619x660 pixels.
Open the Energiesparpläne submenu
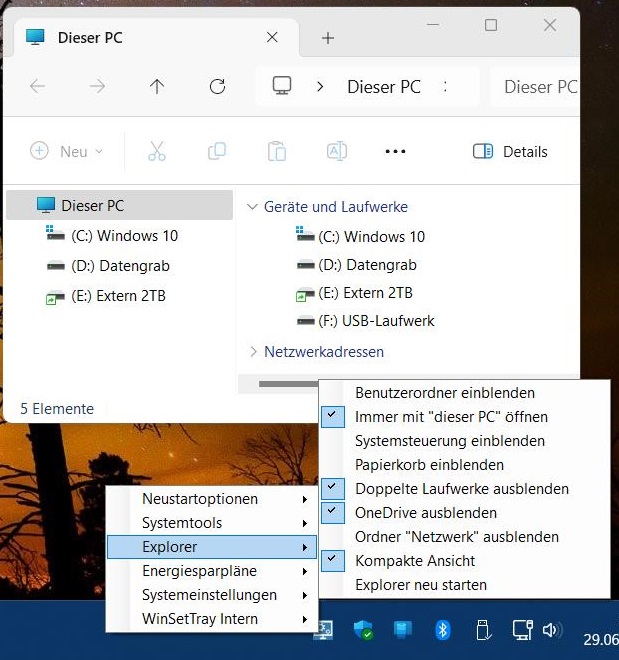point(212,571)
